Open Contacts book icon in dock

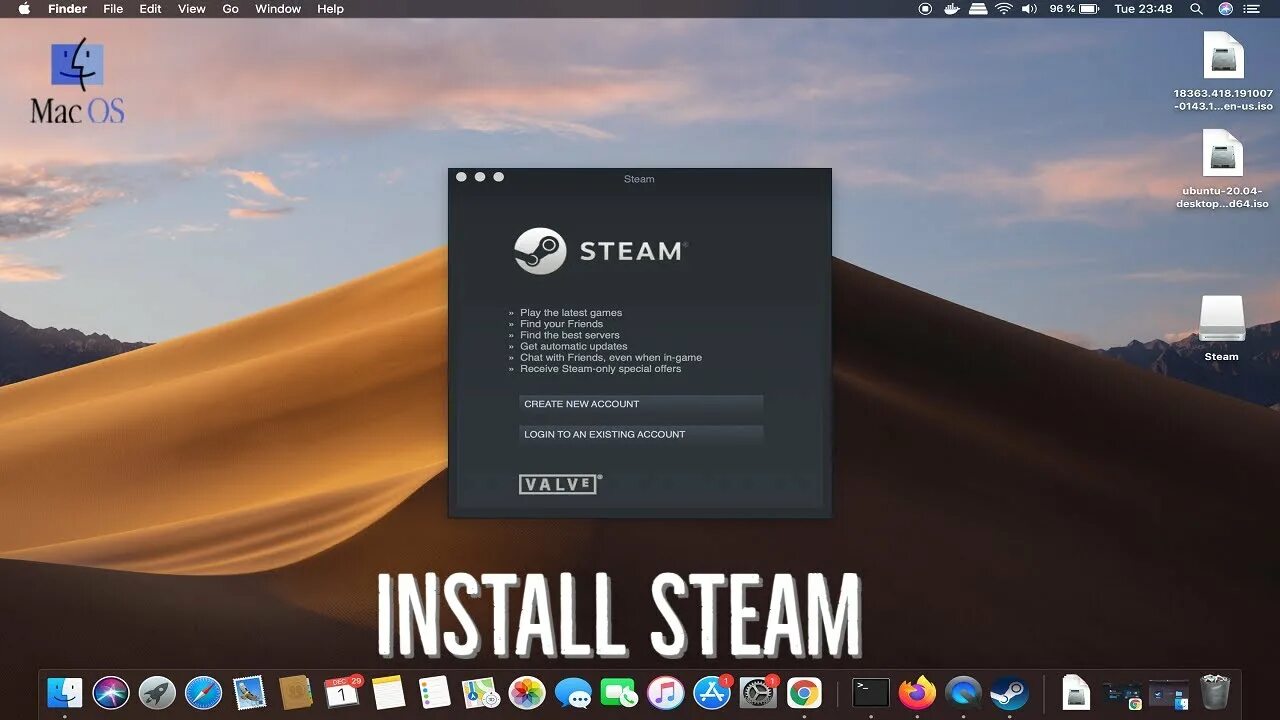[x=296, y=692]
